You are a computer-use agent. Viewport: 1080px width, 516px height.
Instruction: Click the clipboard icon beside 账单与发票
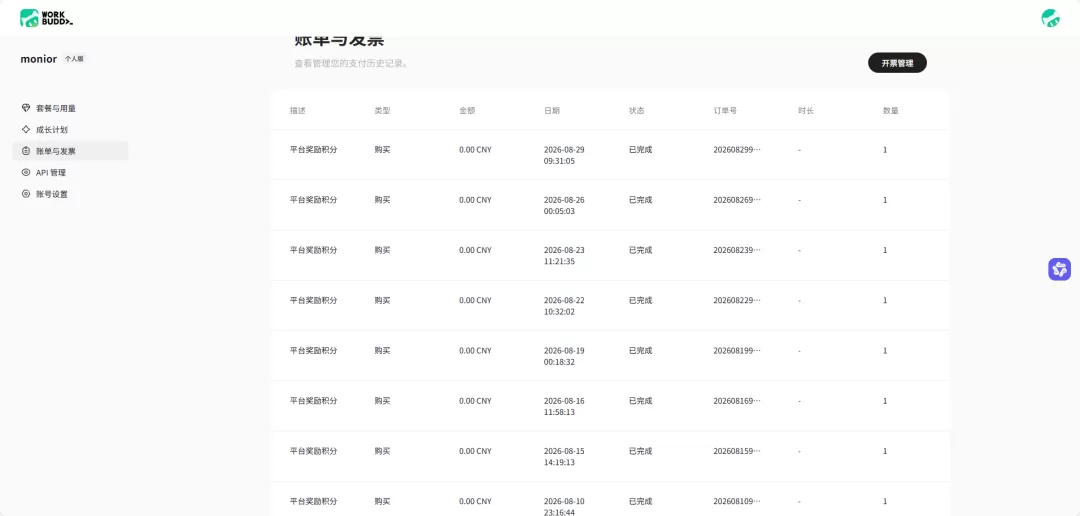pos(26,151)
